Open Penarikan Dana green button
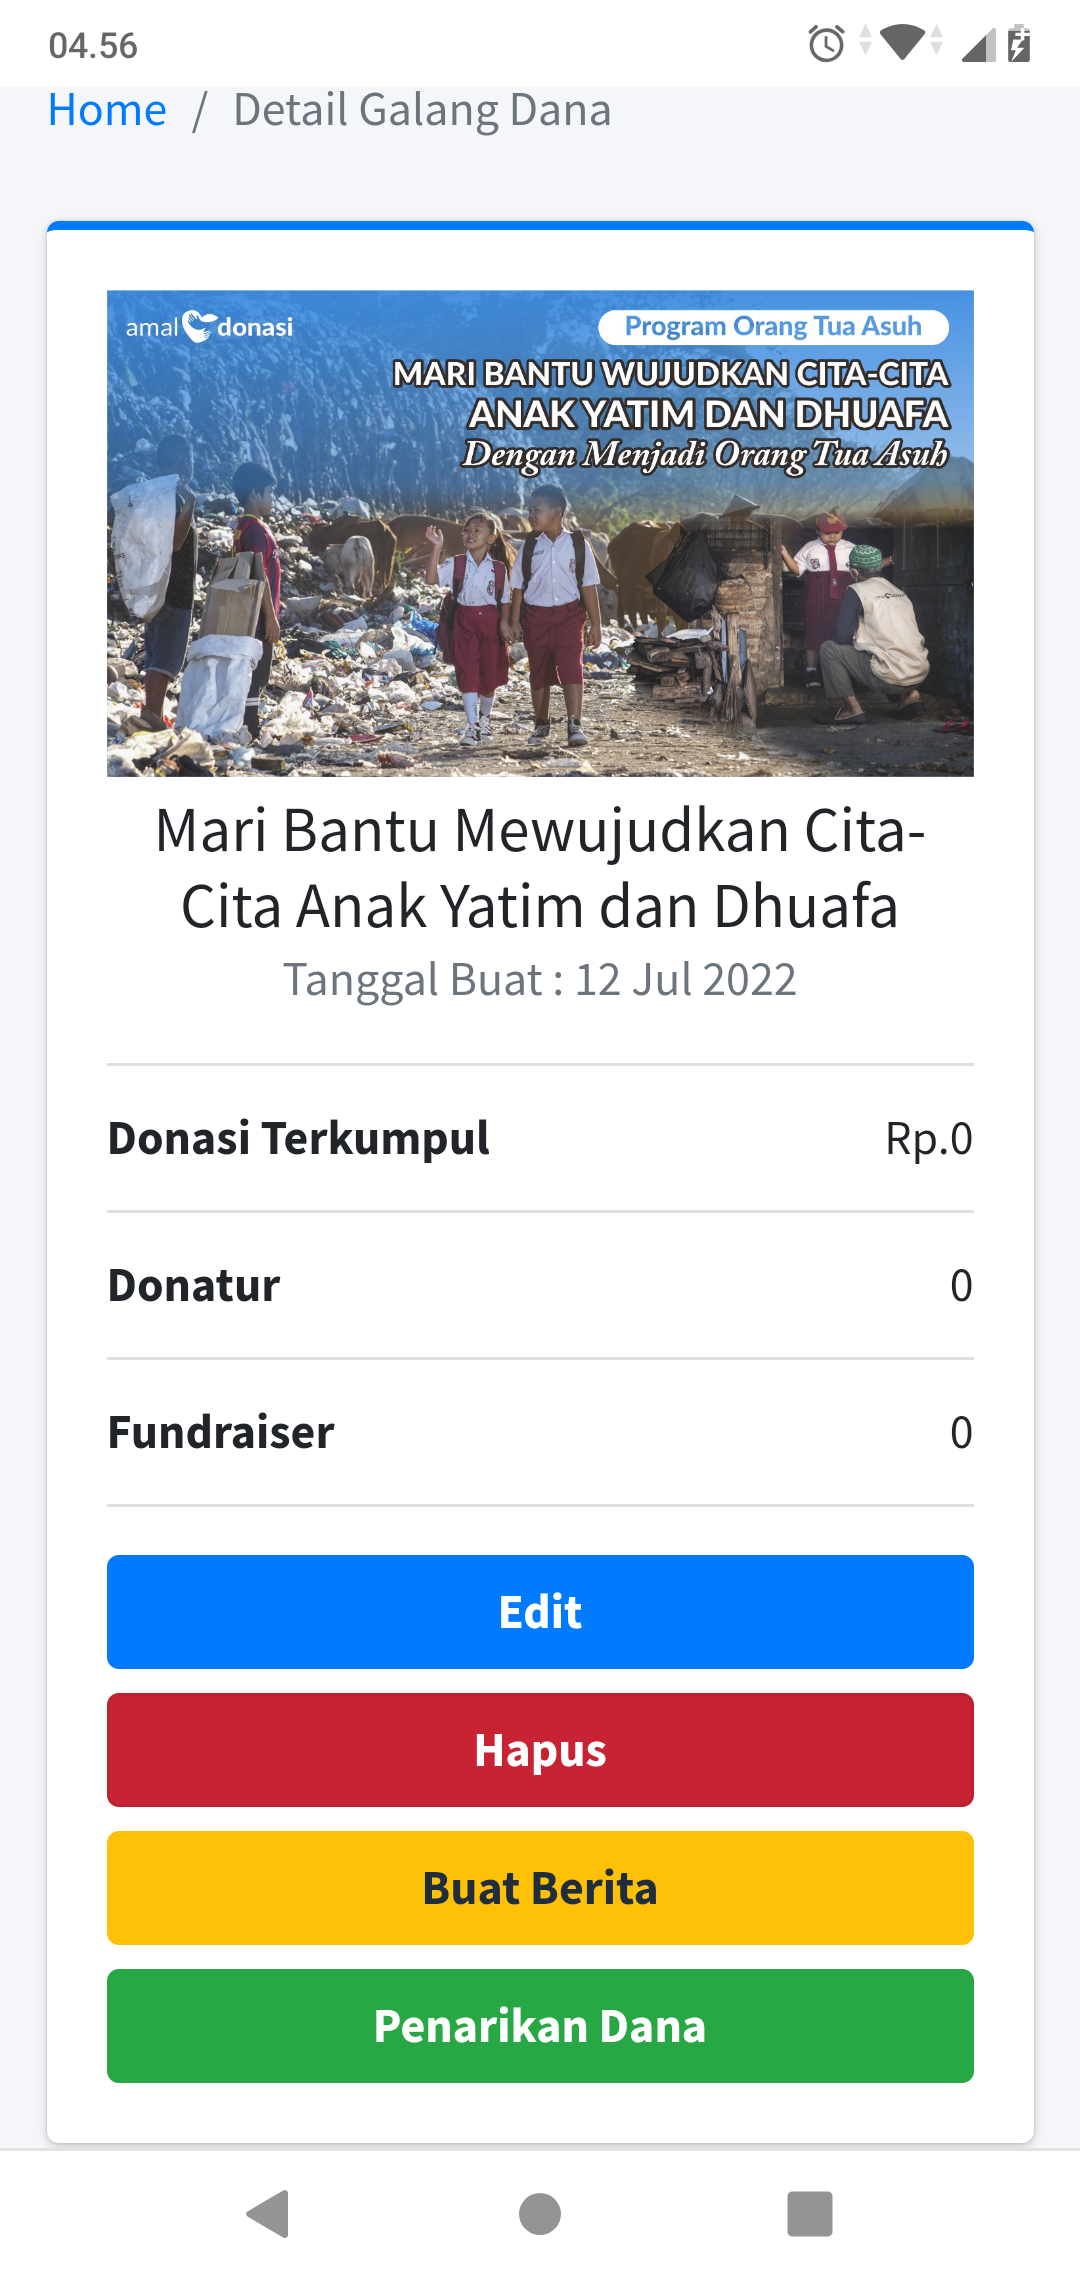Image resolution: width=1080 pixels, height=2280 pixels. 540,2026
